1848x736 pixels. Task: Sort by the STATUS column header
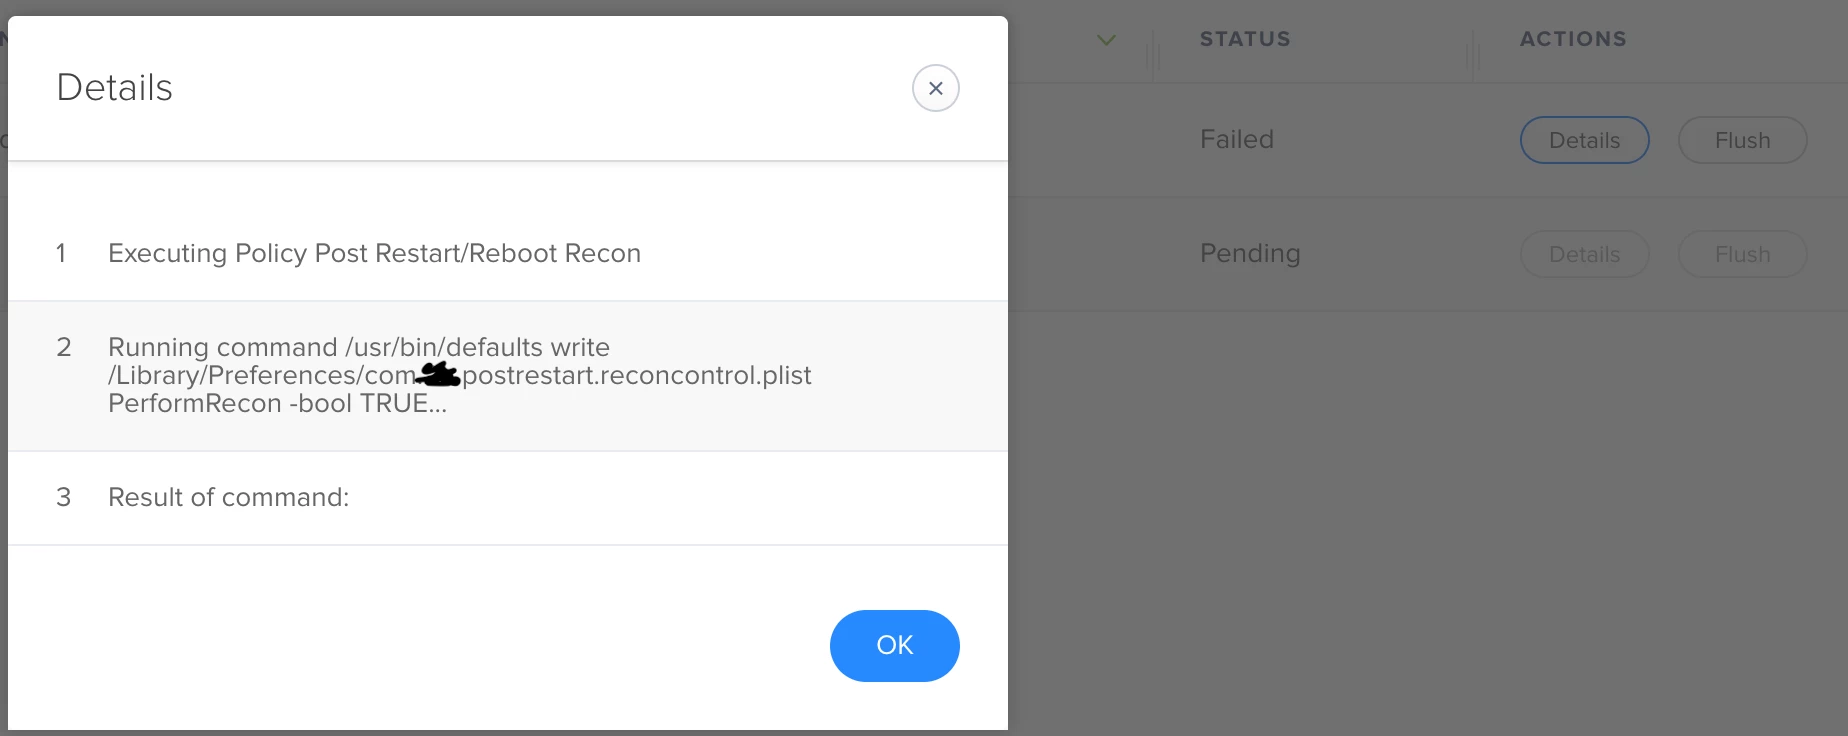pyautogui.click(x=1245, y=39)
